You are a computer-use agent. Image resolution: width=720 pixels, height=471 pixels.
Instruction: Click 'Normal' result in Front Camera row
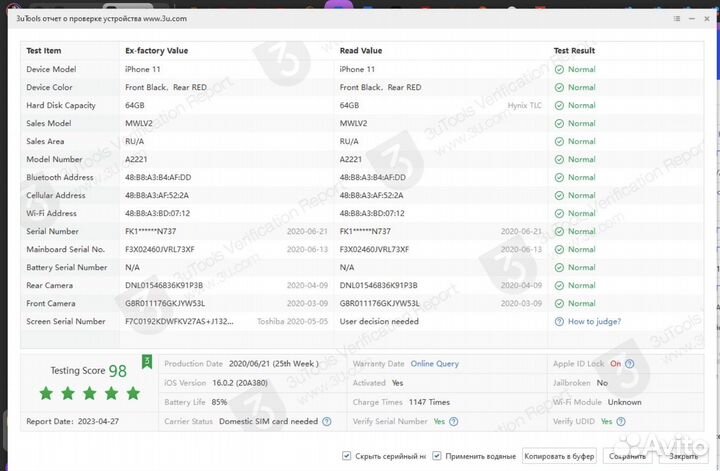click(x=582, y=303)
